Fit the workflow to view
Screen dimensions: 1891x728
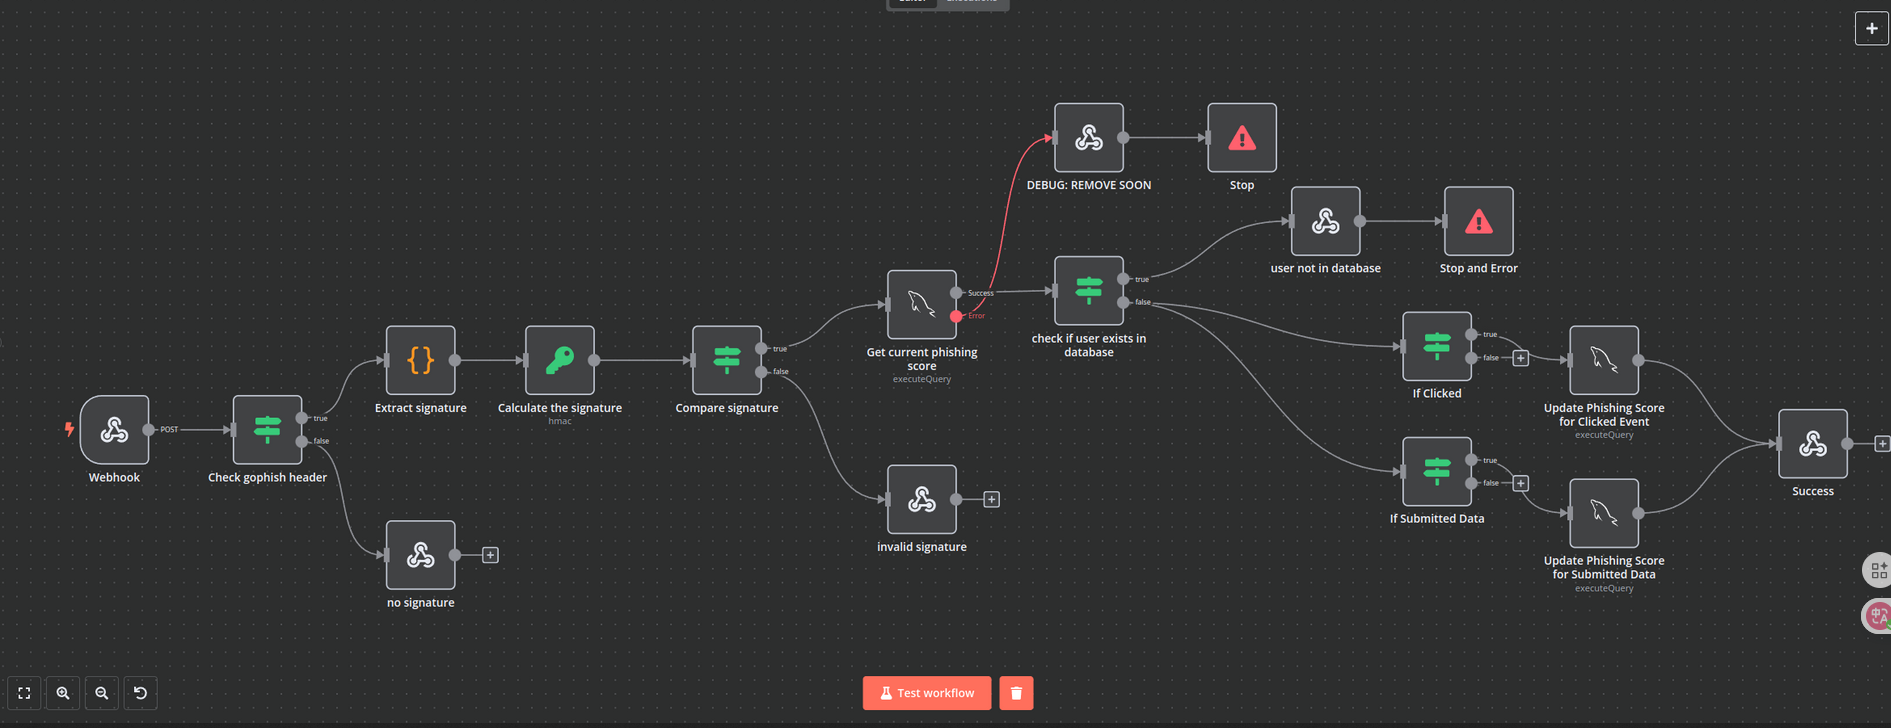(24, 693)
